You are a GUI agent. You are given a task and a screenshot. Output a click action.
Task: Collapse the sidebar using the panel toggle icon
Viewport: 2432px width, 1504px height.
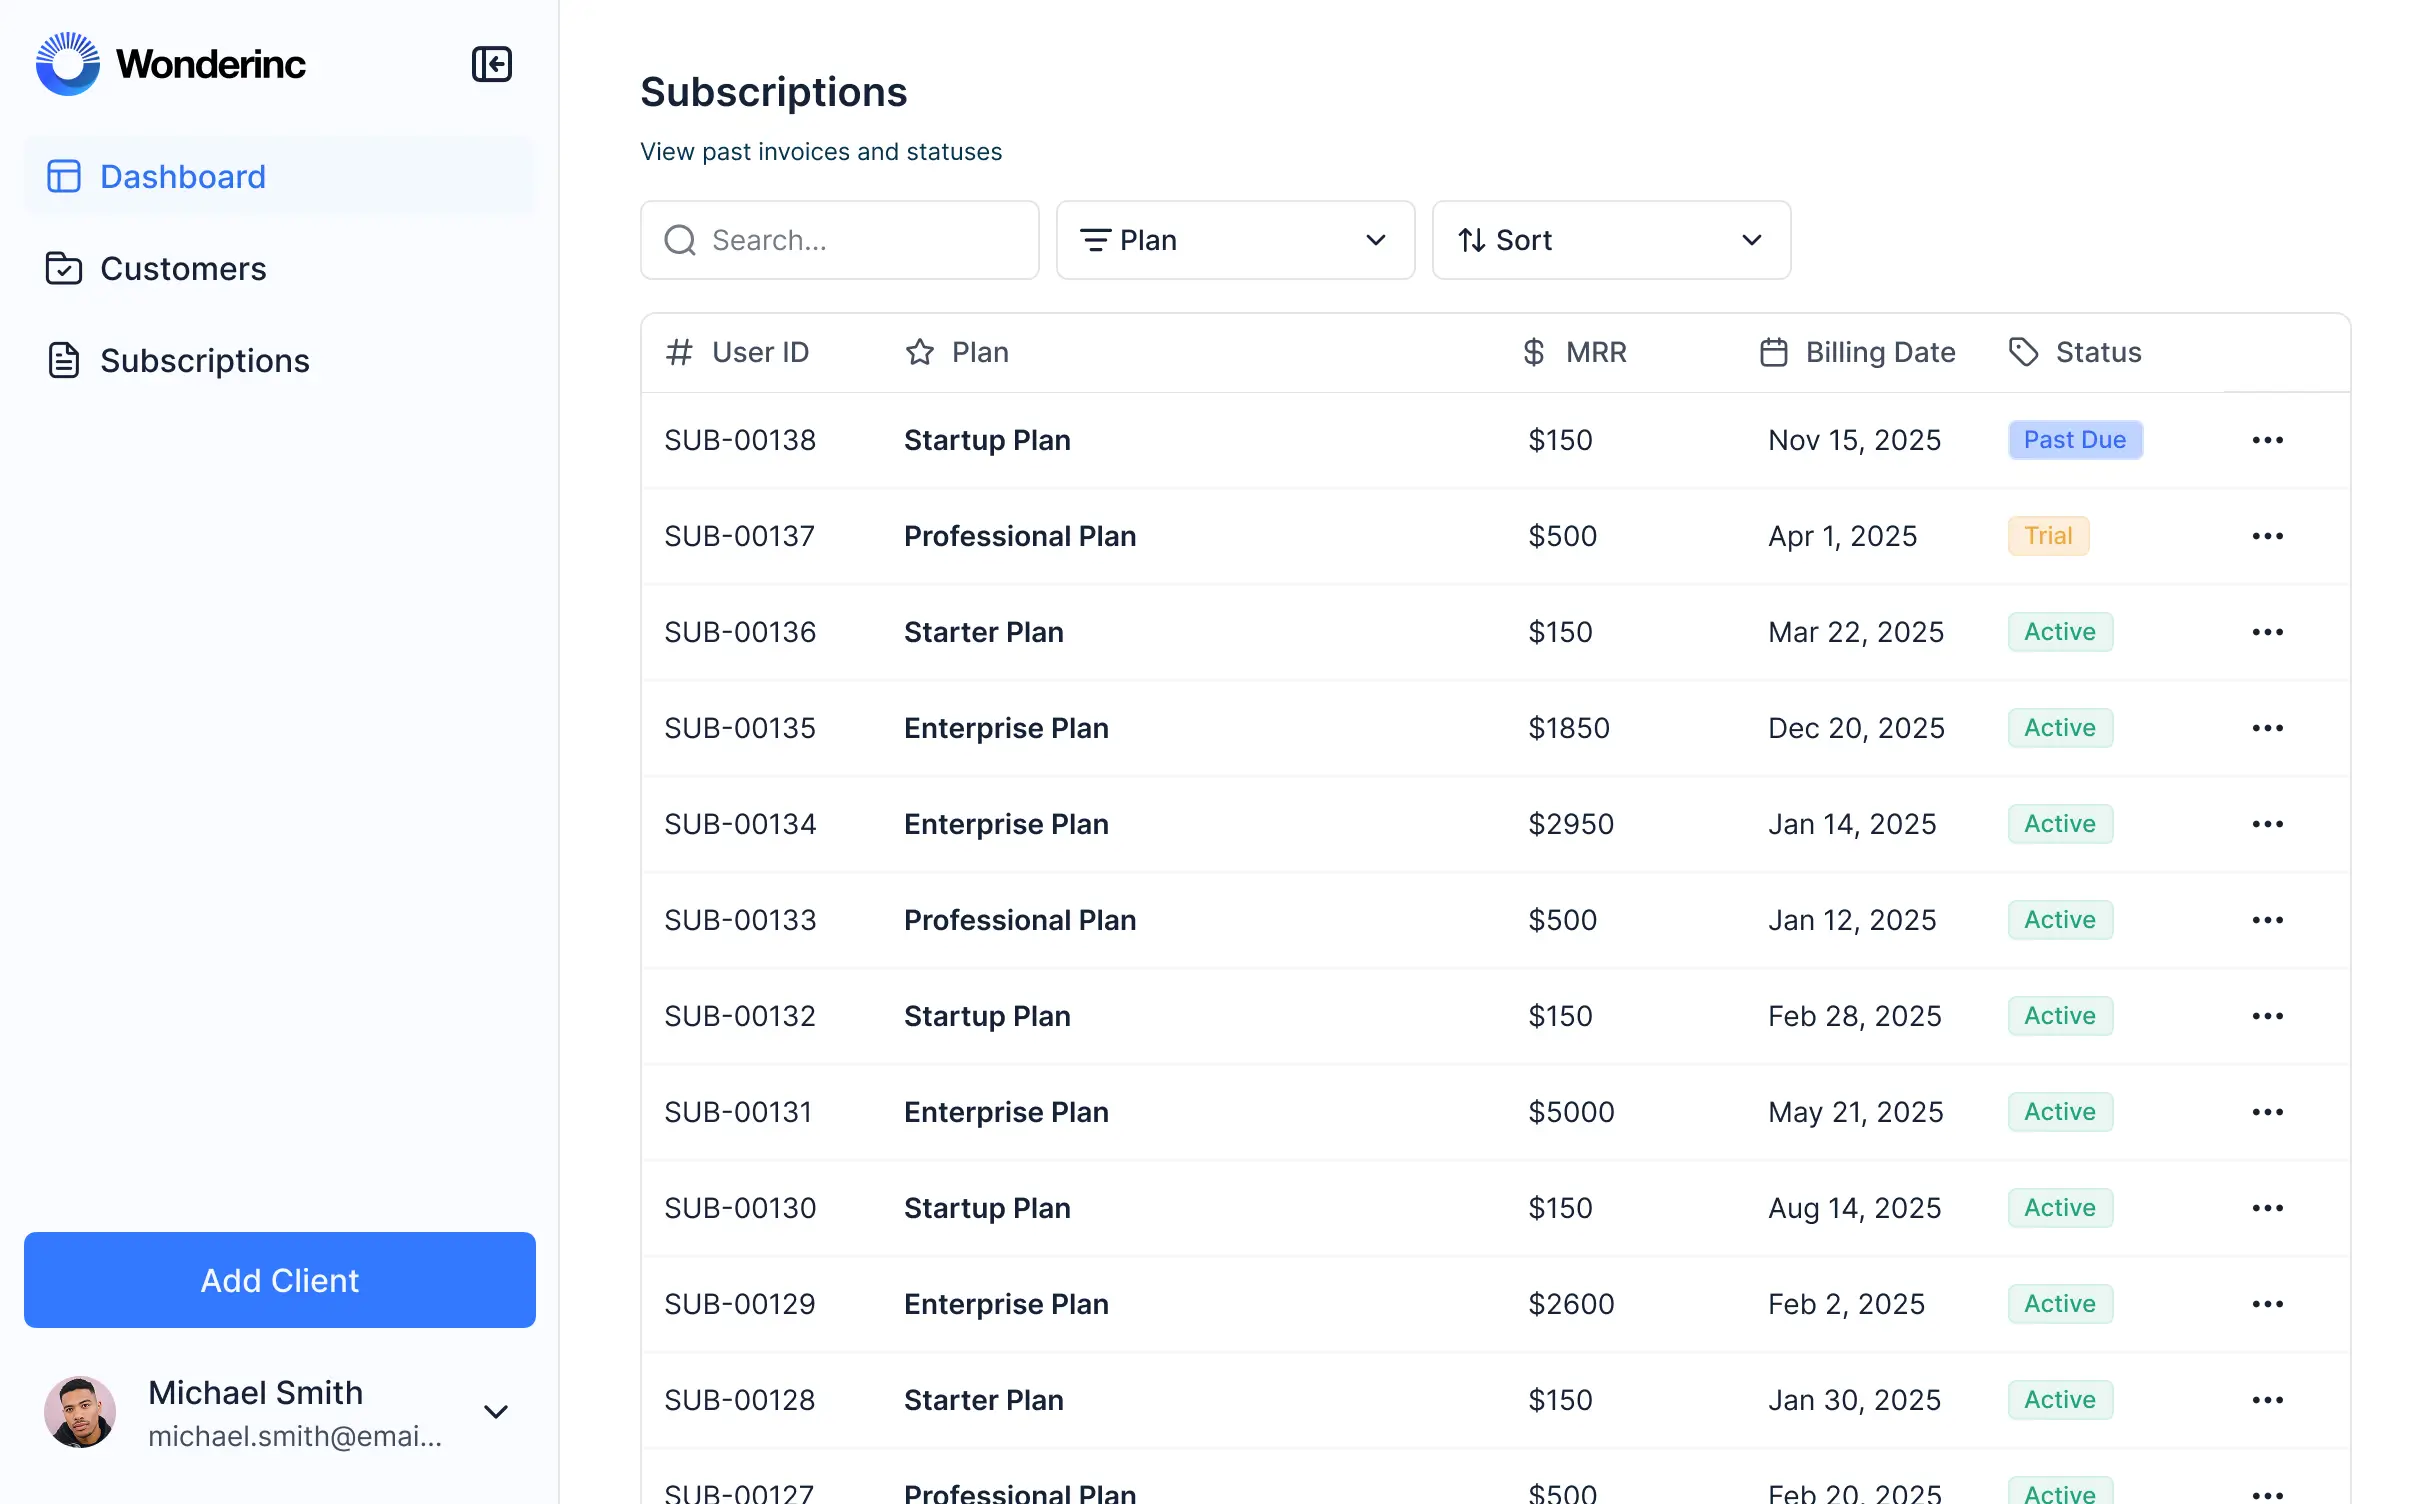492,64
